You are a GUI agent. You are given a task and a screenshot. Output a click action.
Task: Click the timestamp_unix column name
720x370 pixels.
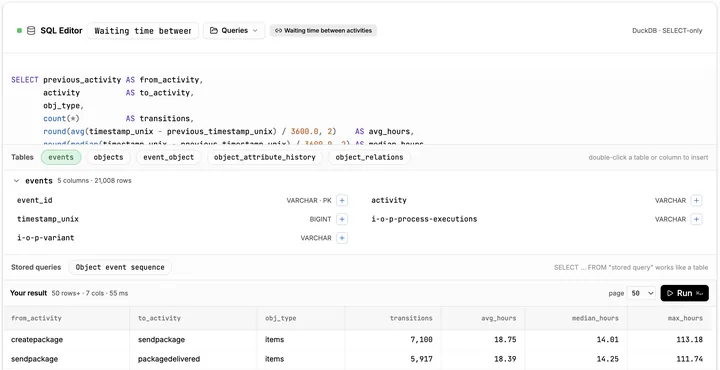click(48, 219)
